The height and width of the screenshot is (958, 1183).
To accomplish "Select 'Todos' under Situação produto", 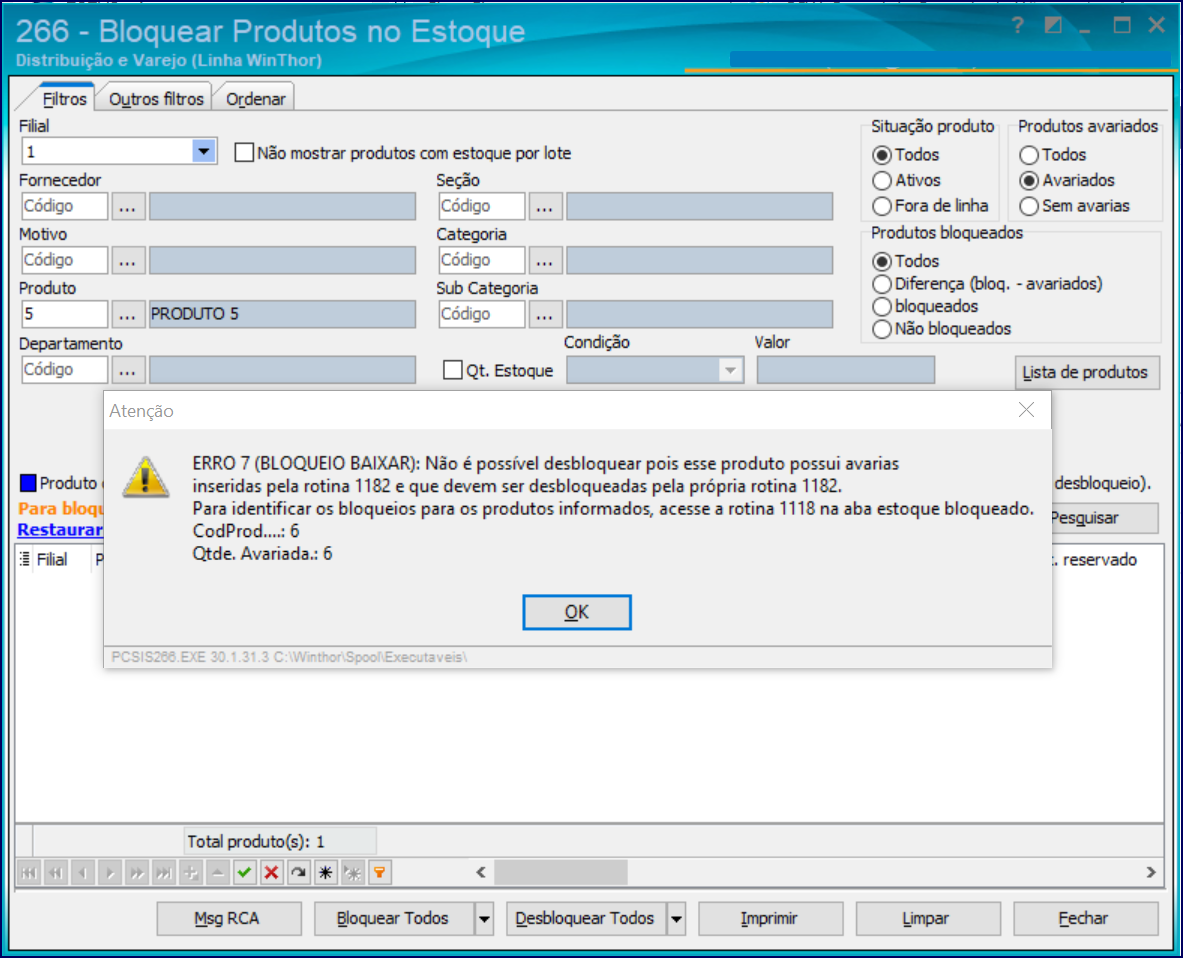I will [881, 155].
